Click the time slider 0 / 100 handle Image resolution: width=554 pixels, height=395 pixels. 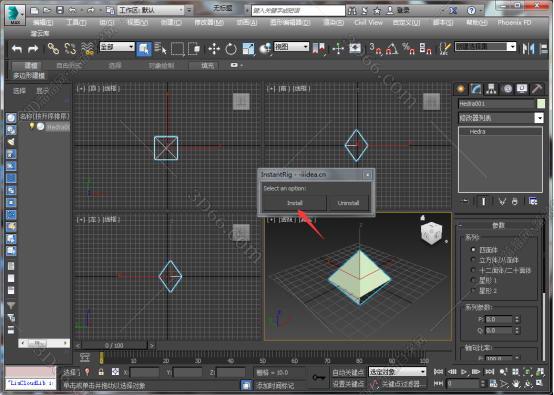[114, 345]
